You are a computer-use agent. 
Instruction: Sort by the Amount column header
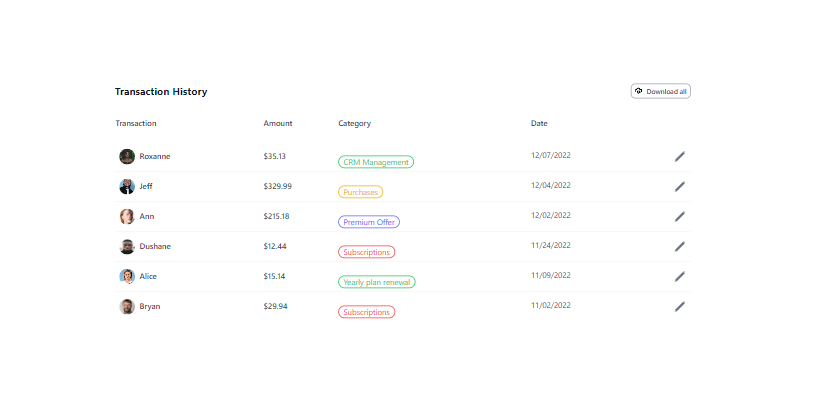pos(278,124)
